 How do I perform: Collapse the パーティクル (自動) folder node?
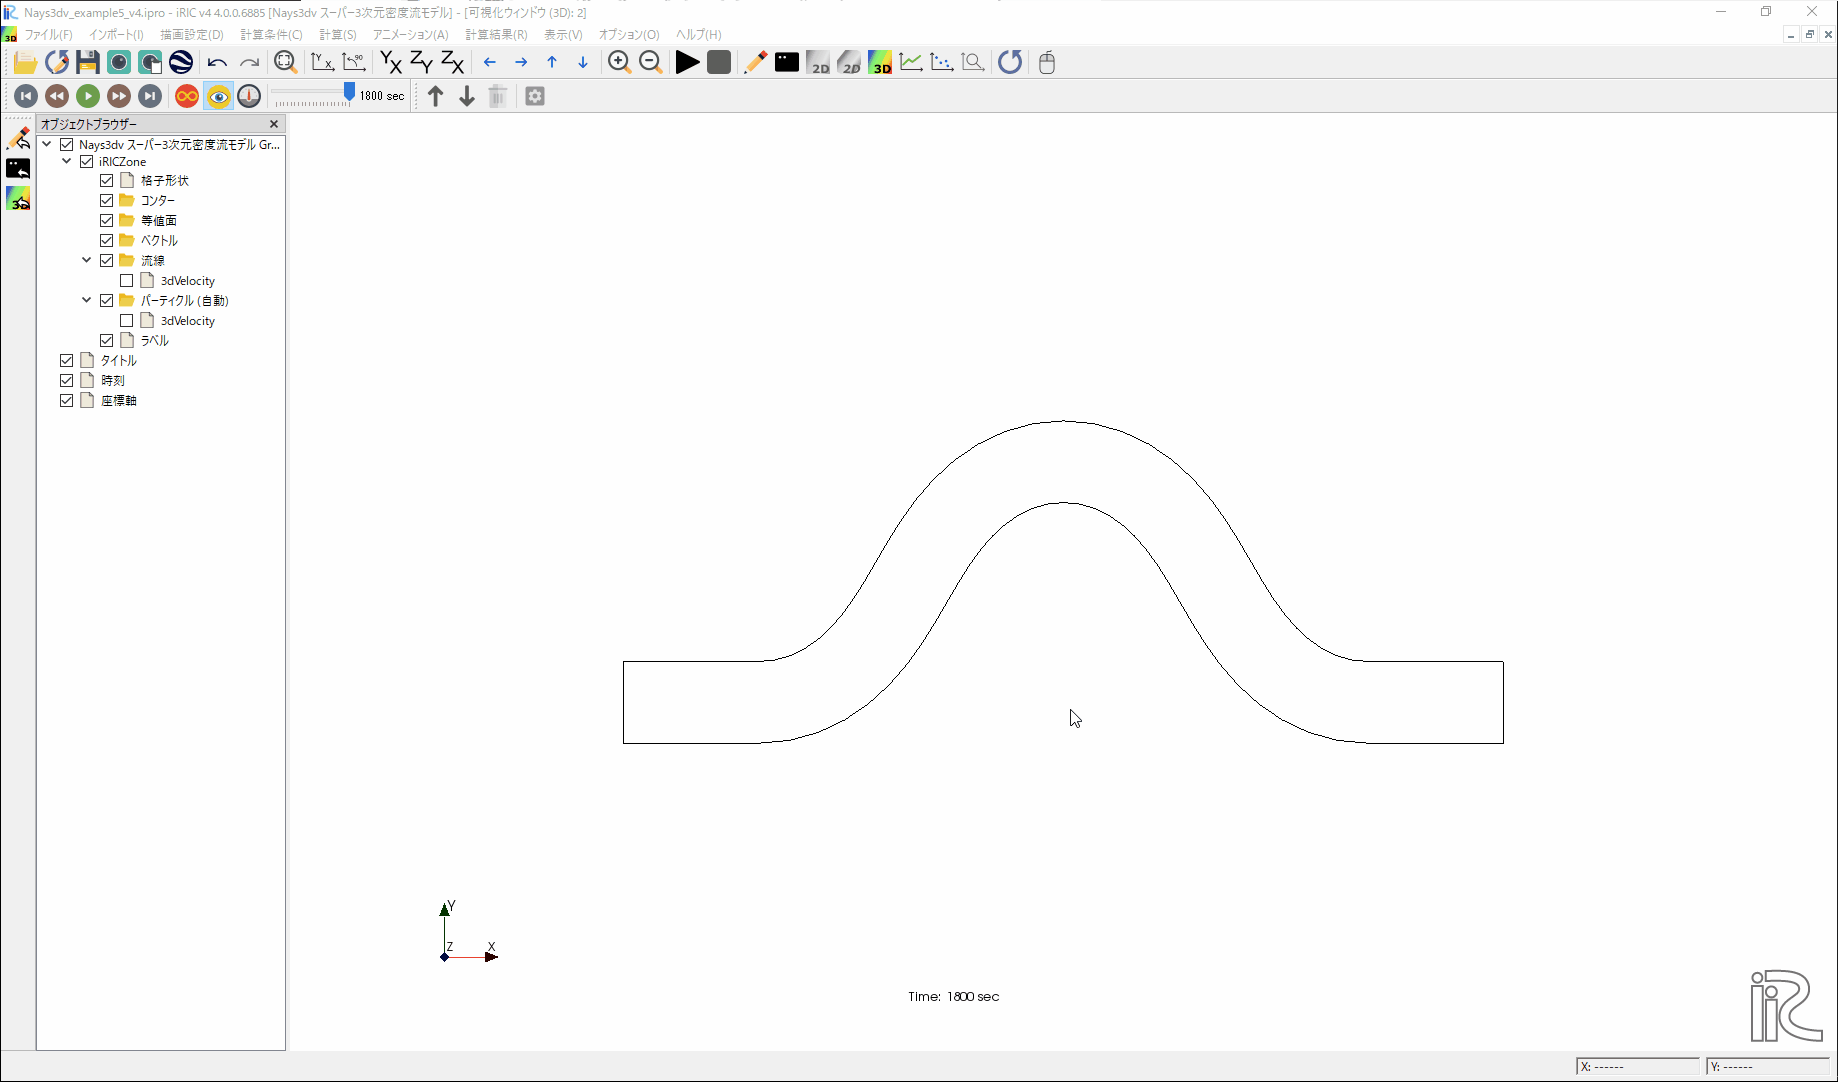coord(87,300)
